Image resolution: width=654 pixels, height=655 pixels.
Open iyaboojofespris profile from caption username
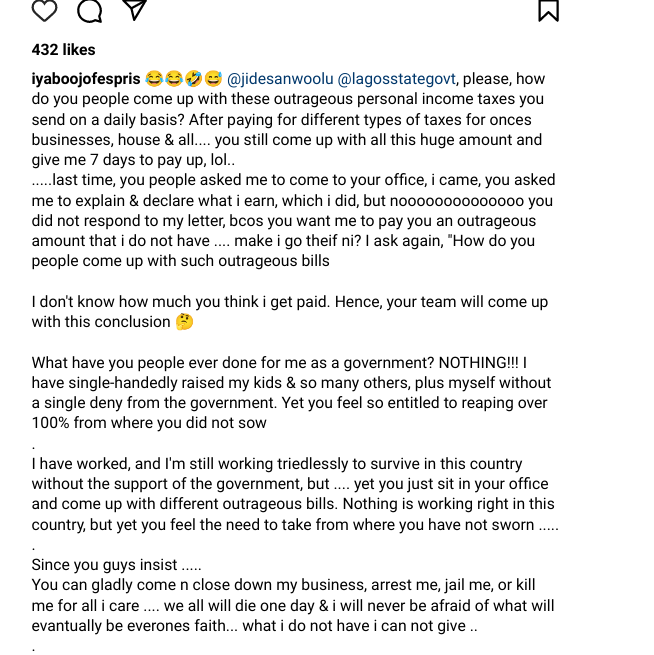pos(86,79)
